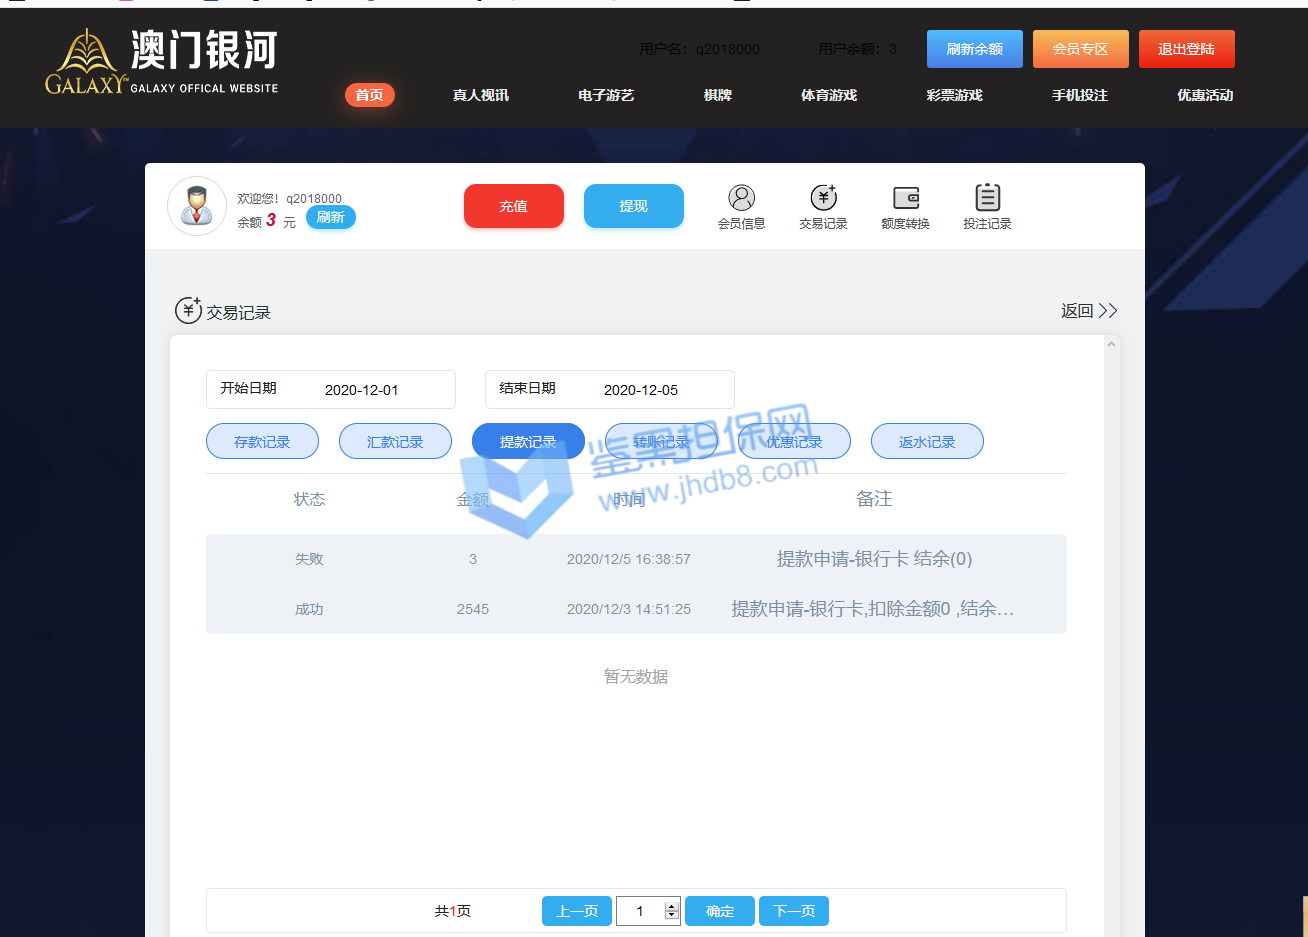Click the 会员信息 member info icon
The height and width of the screenshot is (937, 1308).
[x=741, y=198]
